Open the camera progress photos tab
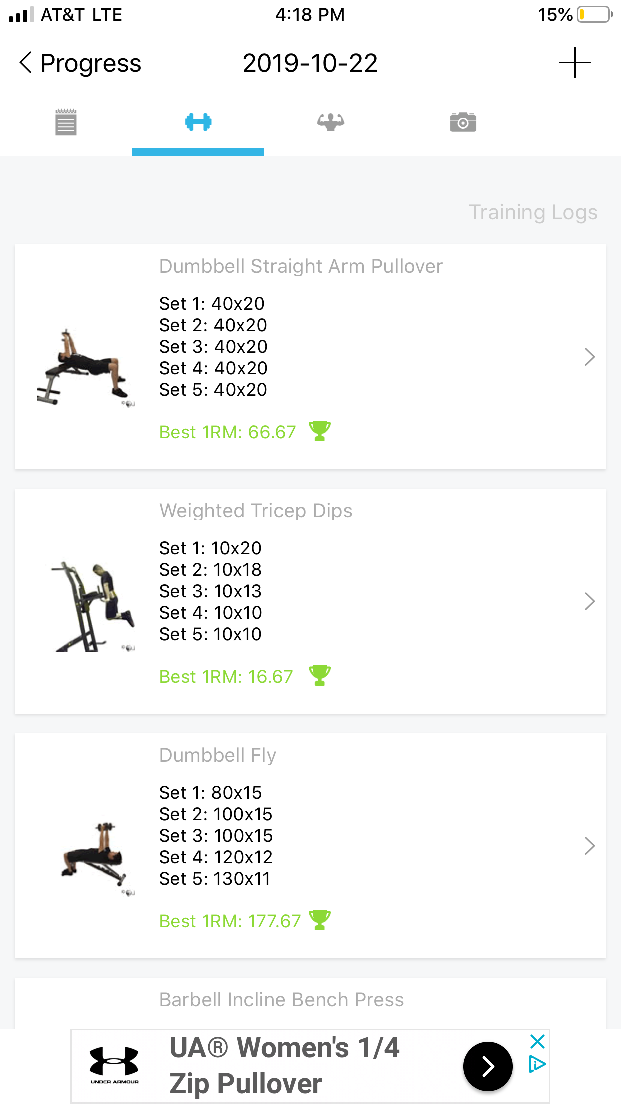The image size is (621, 1104). (x=463, y=122)
